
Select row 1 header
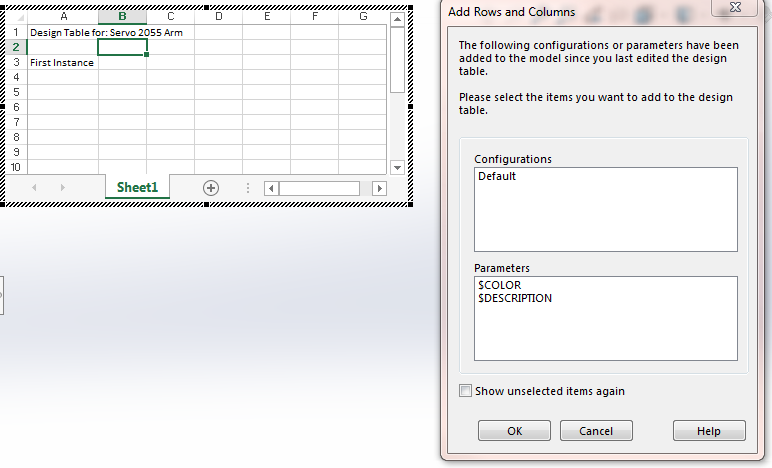[x=16, y=32]
